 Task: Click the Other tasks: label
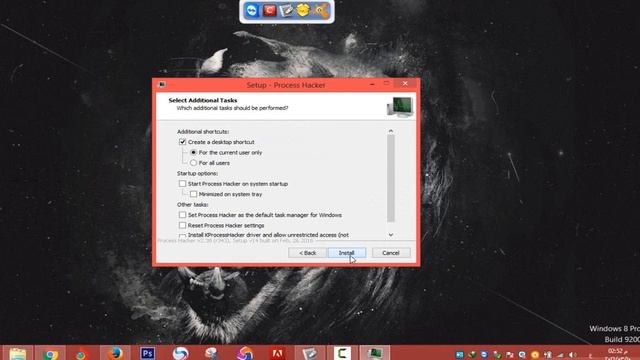193,204
